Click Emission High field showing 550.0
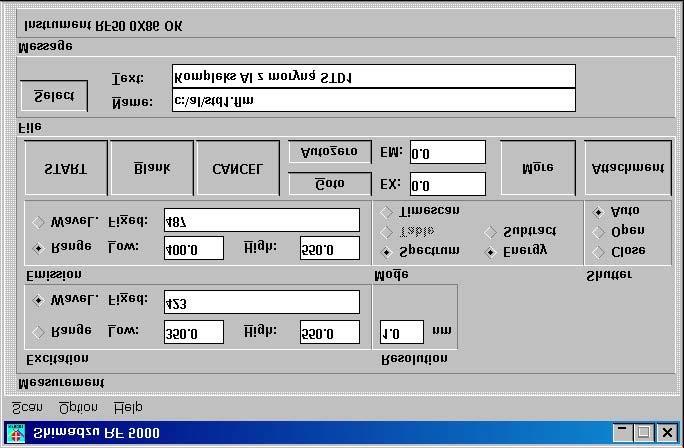 coord(330,248)
